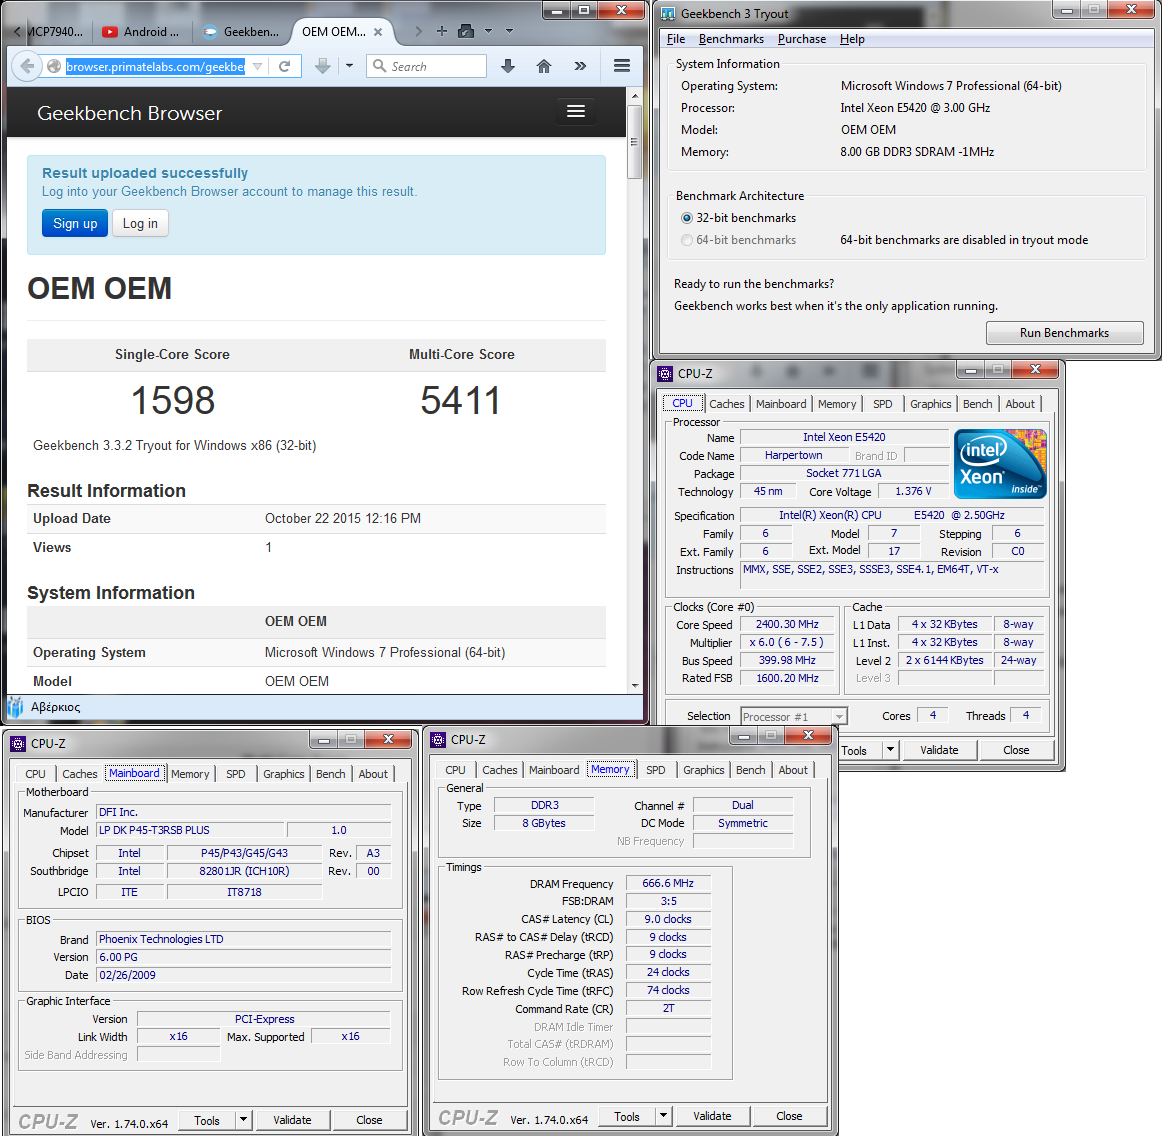Click the magnifier icon in search box

(379, 66)
